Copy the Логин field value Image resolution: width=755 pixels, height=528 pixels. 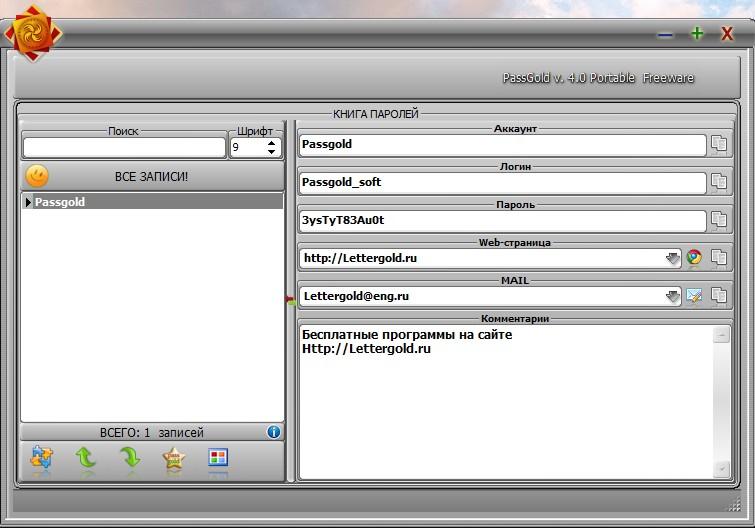pyautogui.click(x=719, y=182)
